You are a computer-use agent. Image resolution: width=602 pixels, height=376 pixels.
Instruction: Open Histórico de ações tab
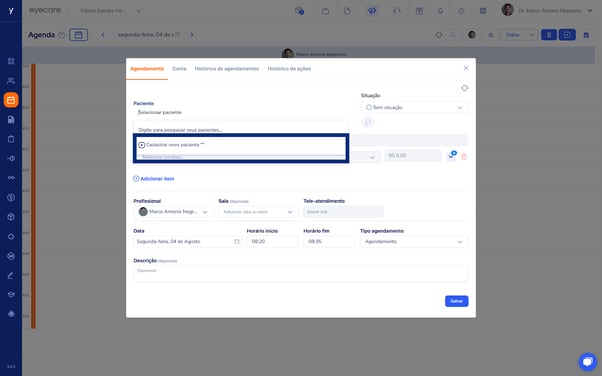(x=289, y=69)
